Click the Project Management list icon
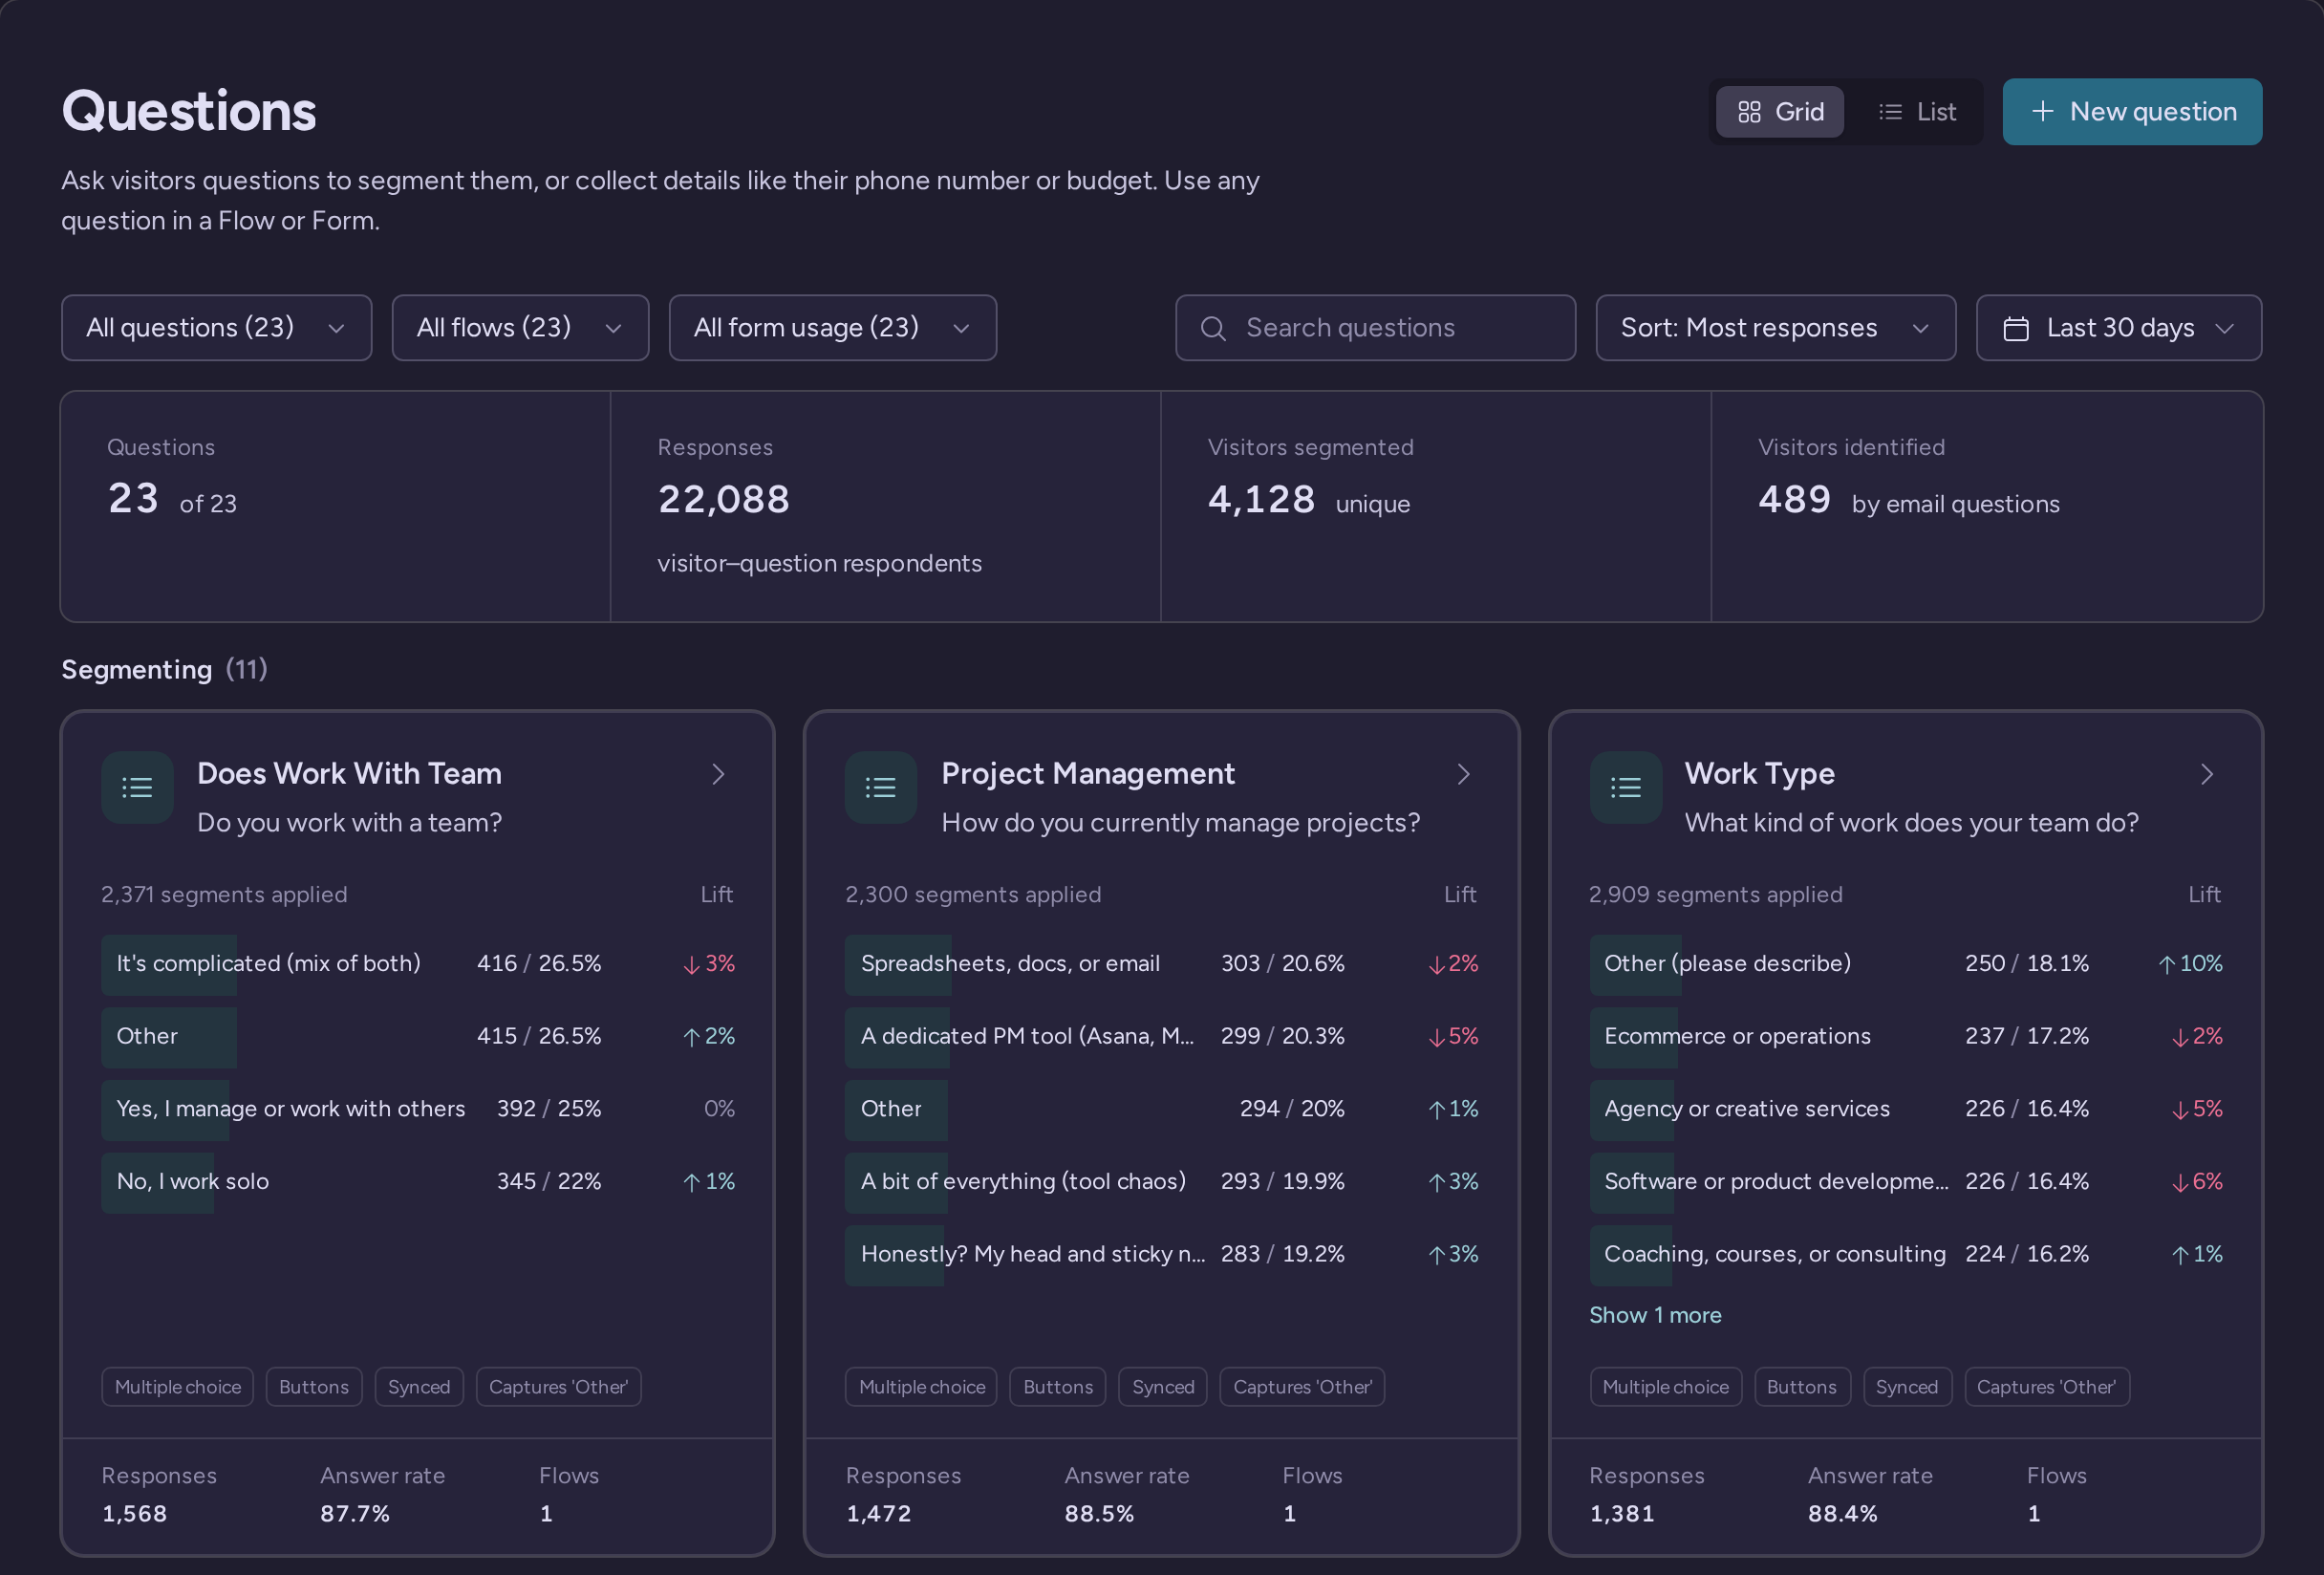The image size is (2324, 1575). click(x=881, y=788)
